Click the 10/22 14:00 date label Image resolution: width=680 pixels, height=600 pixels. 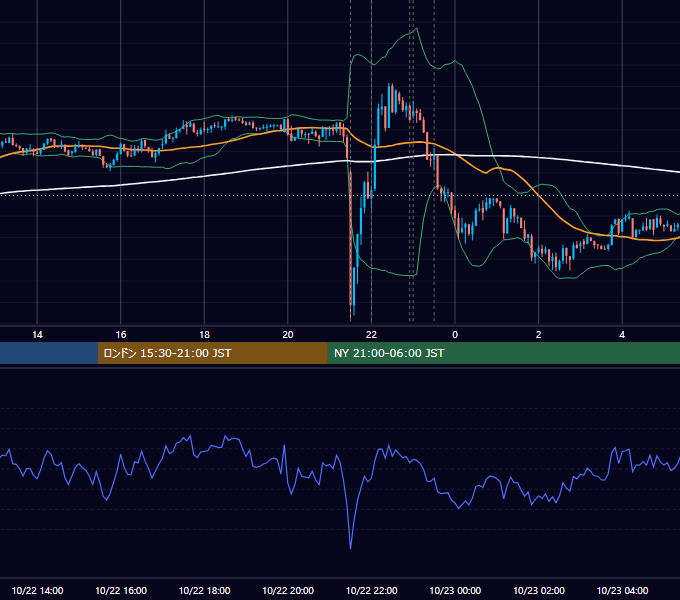click(x=37, y=590)
